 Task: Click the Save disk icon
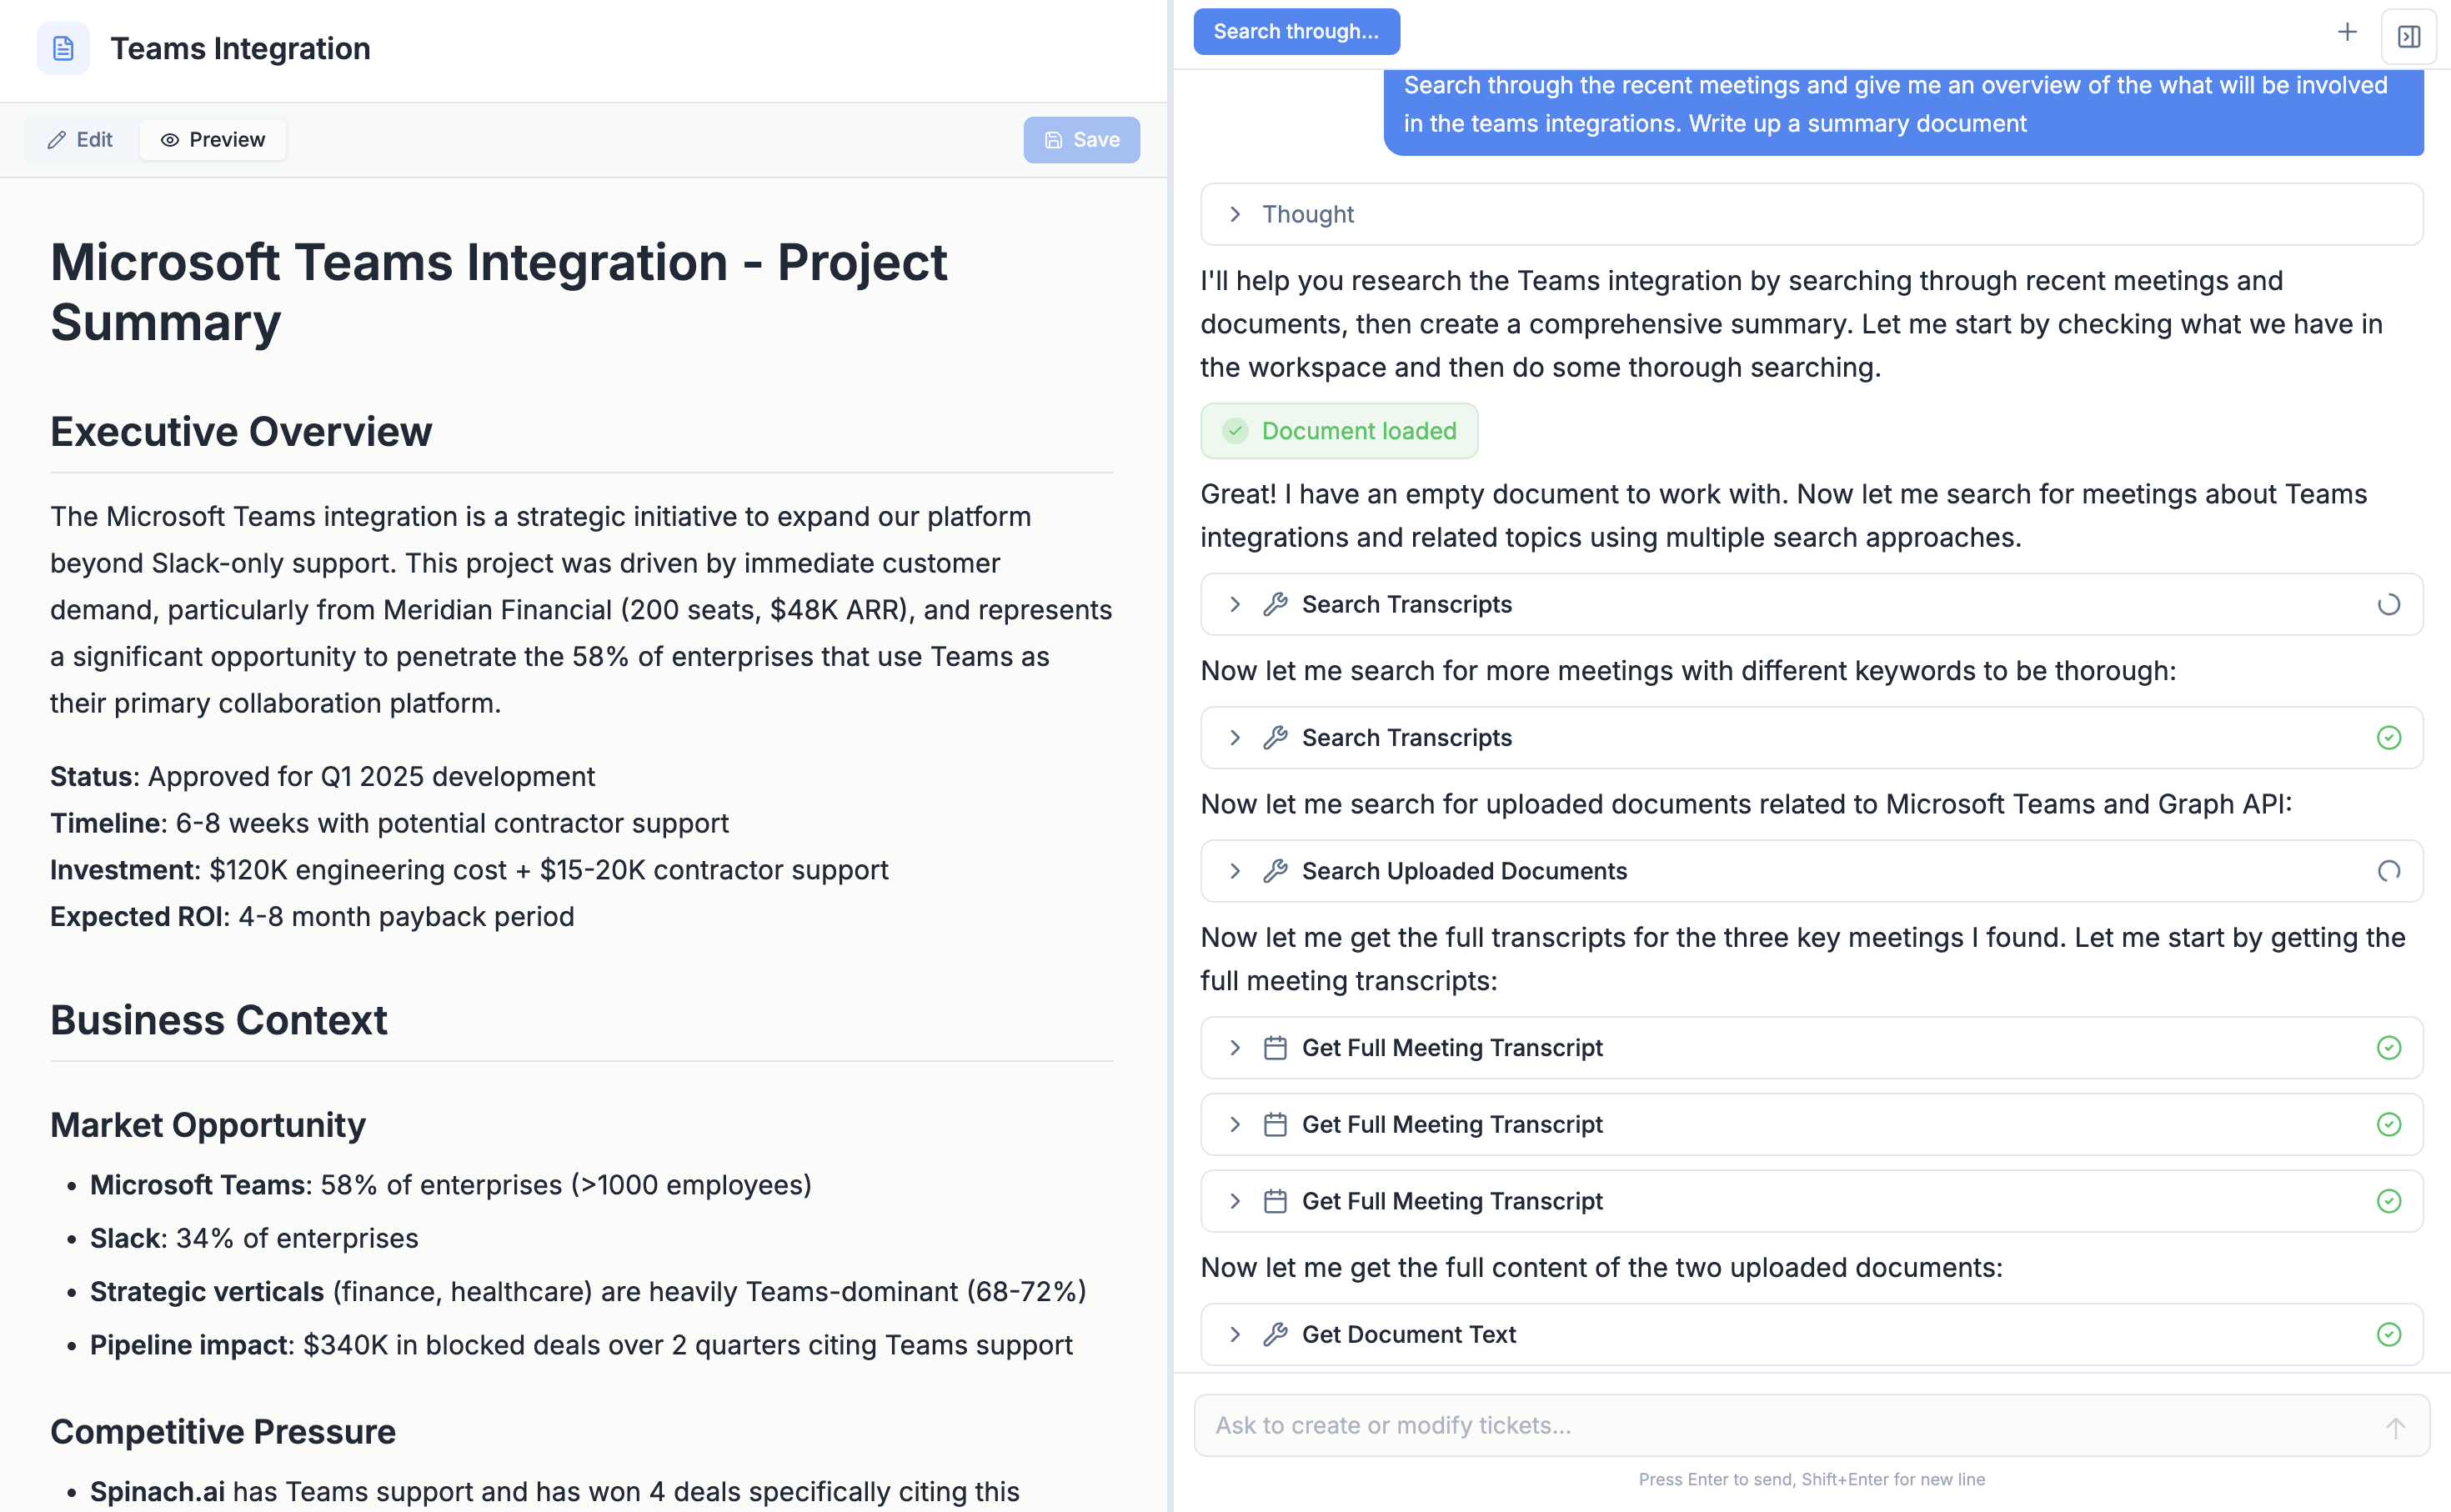tap(1053, 140)
